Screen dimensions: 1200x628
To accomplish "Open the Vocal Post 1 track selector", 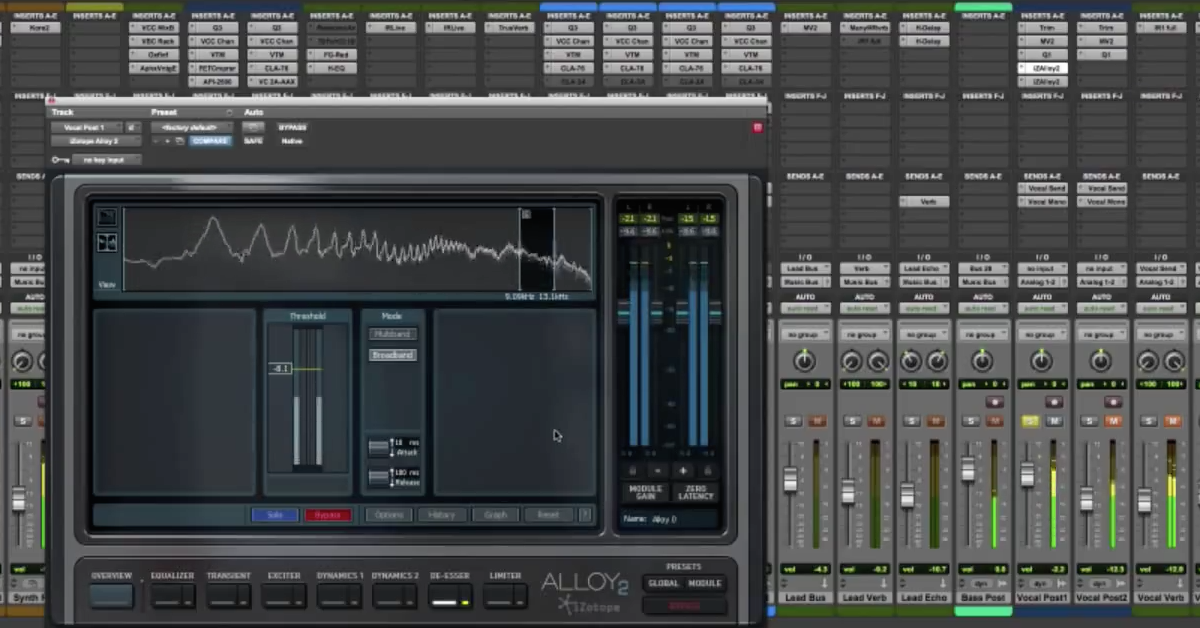I will (85, 127).
